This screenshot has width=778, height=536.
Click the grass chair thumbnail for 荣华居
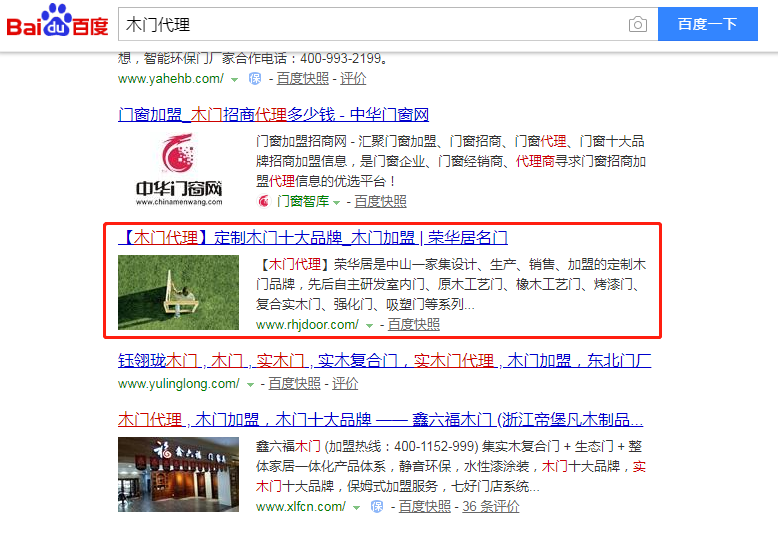[178, 292]
